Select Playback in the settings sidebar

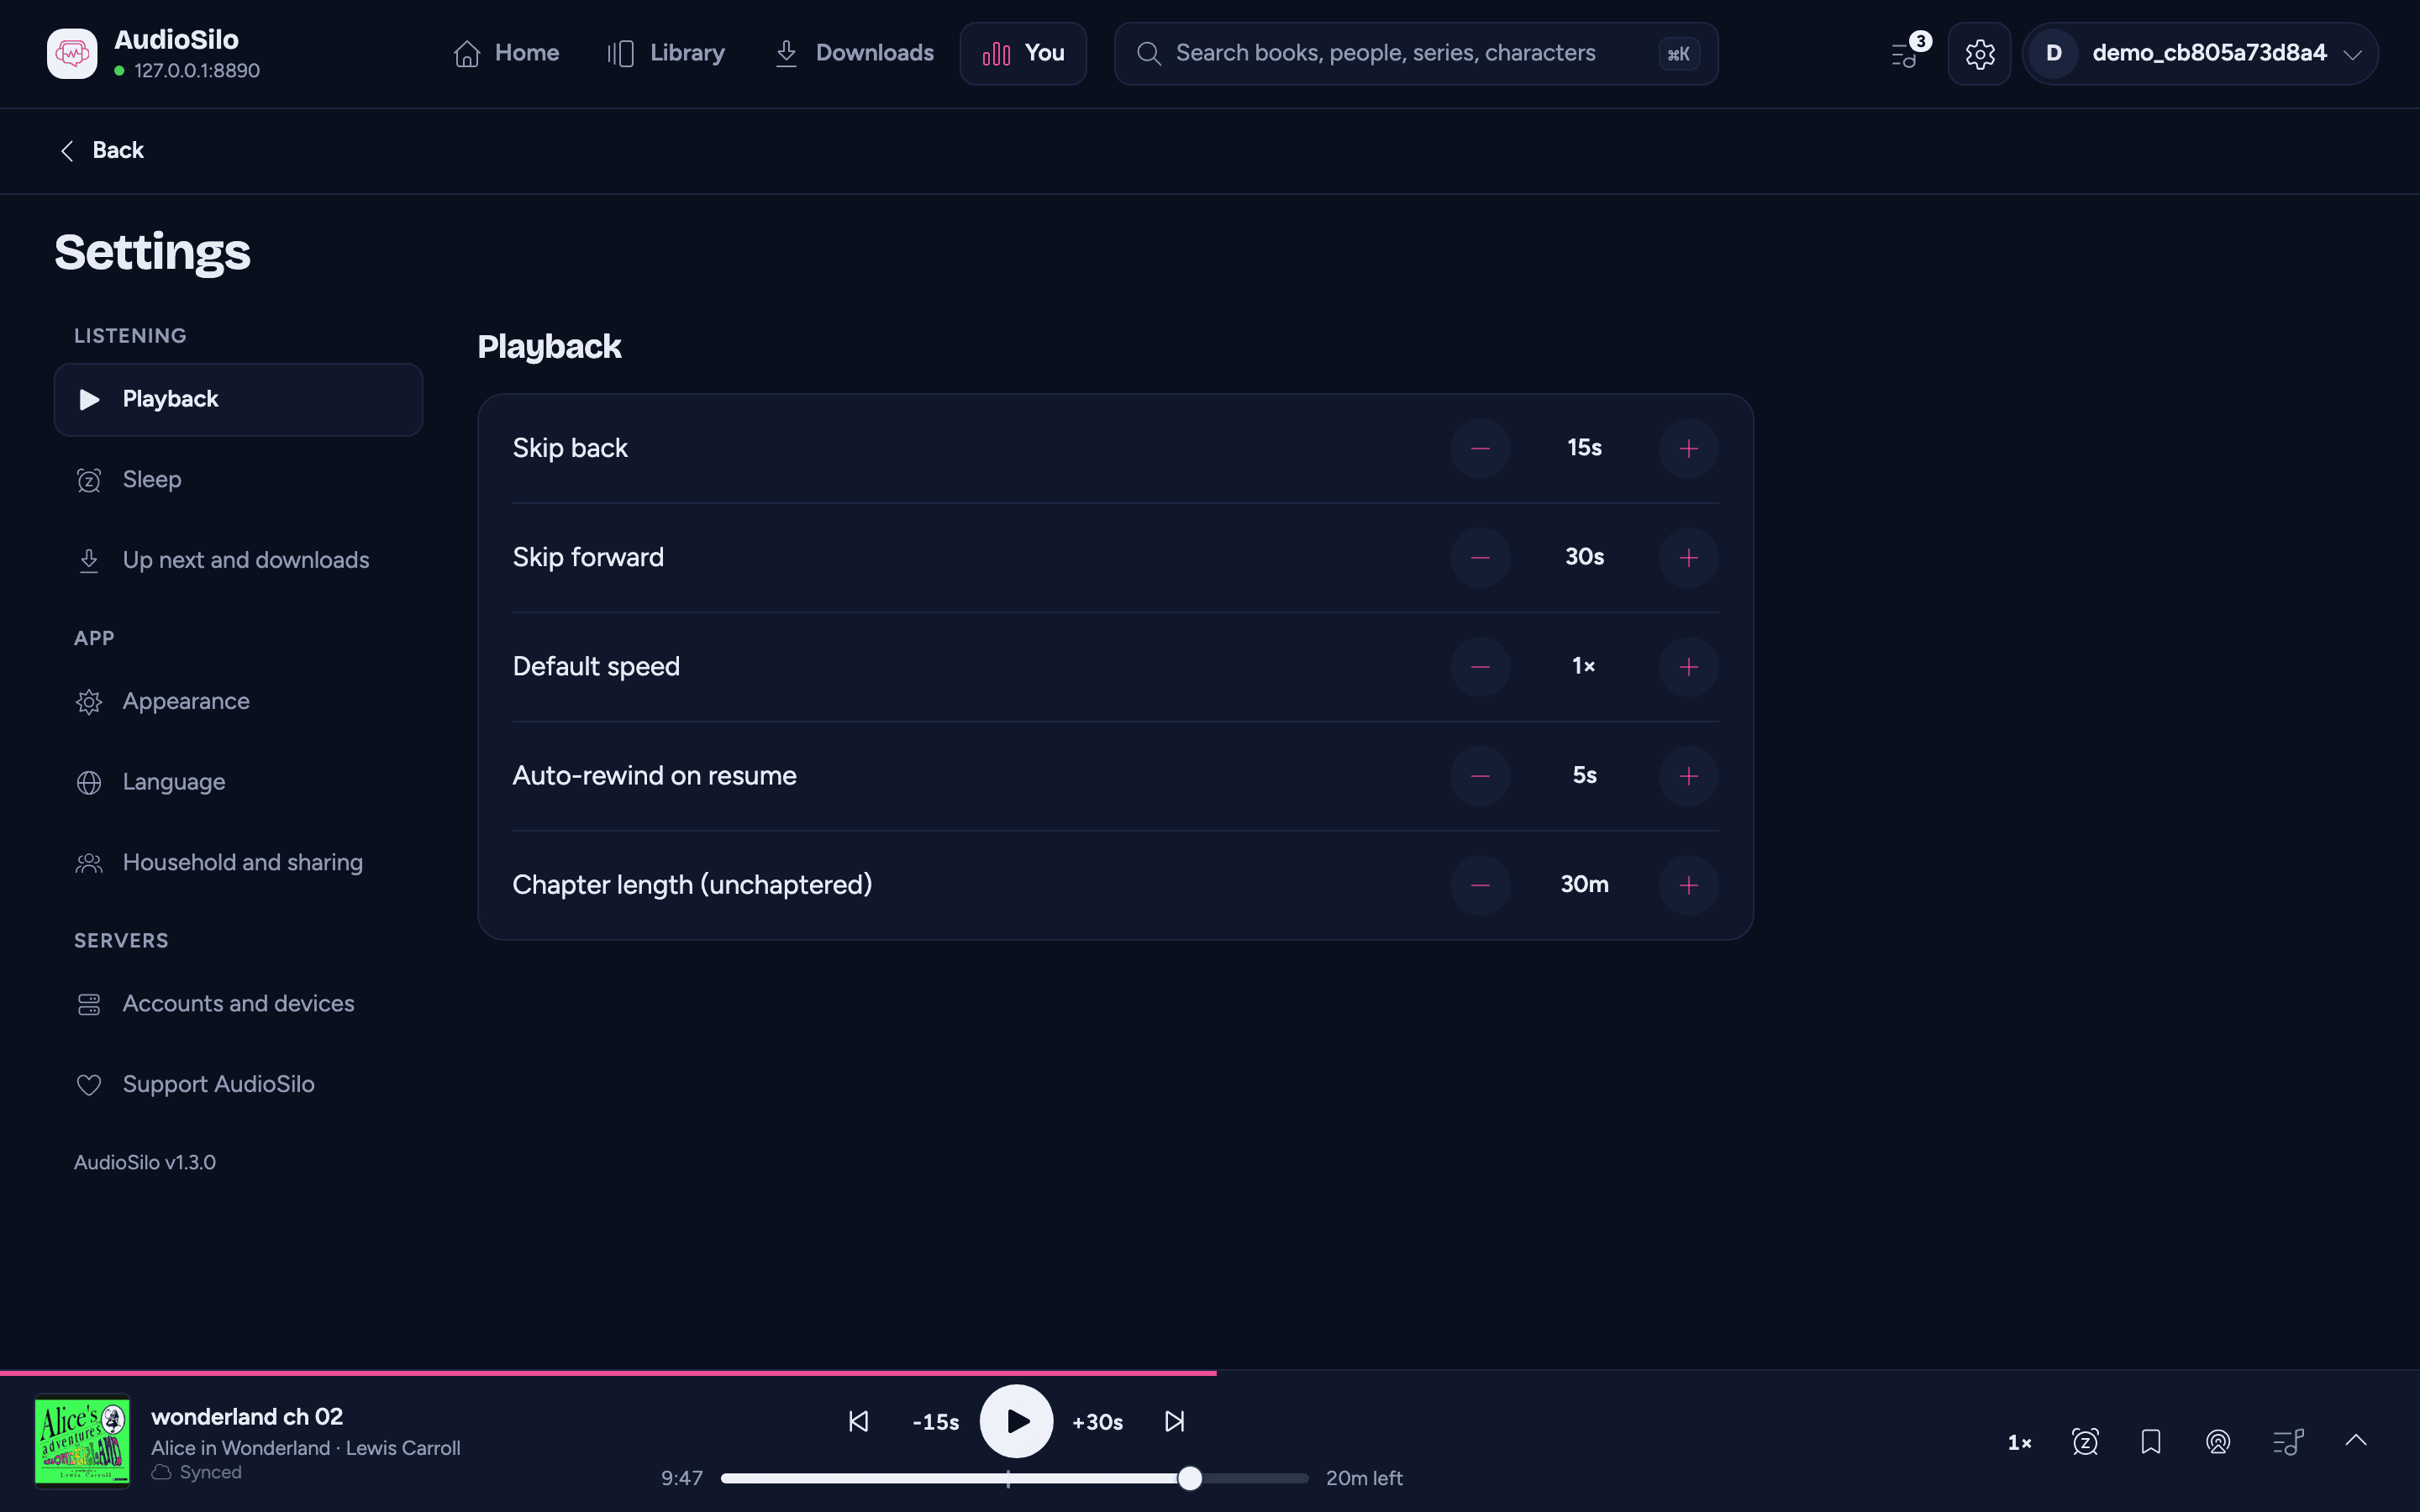[x=238, y=399]
